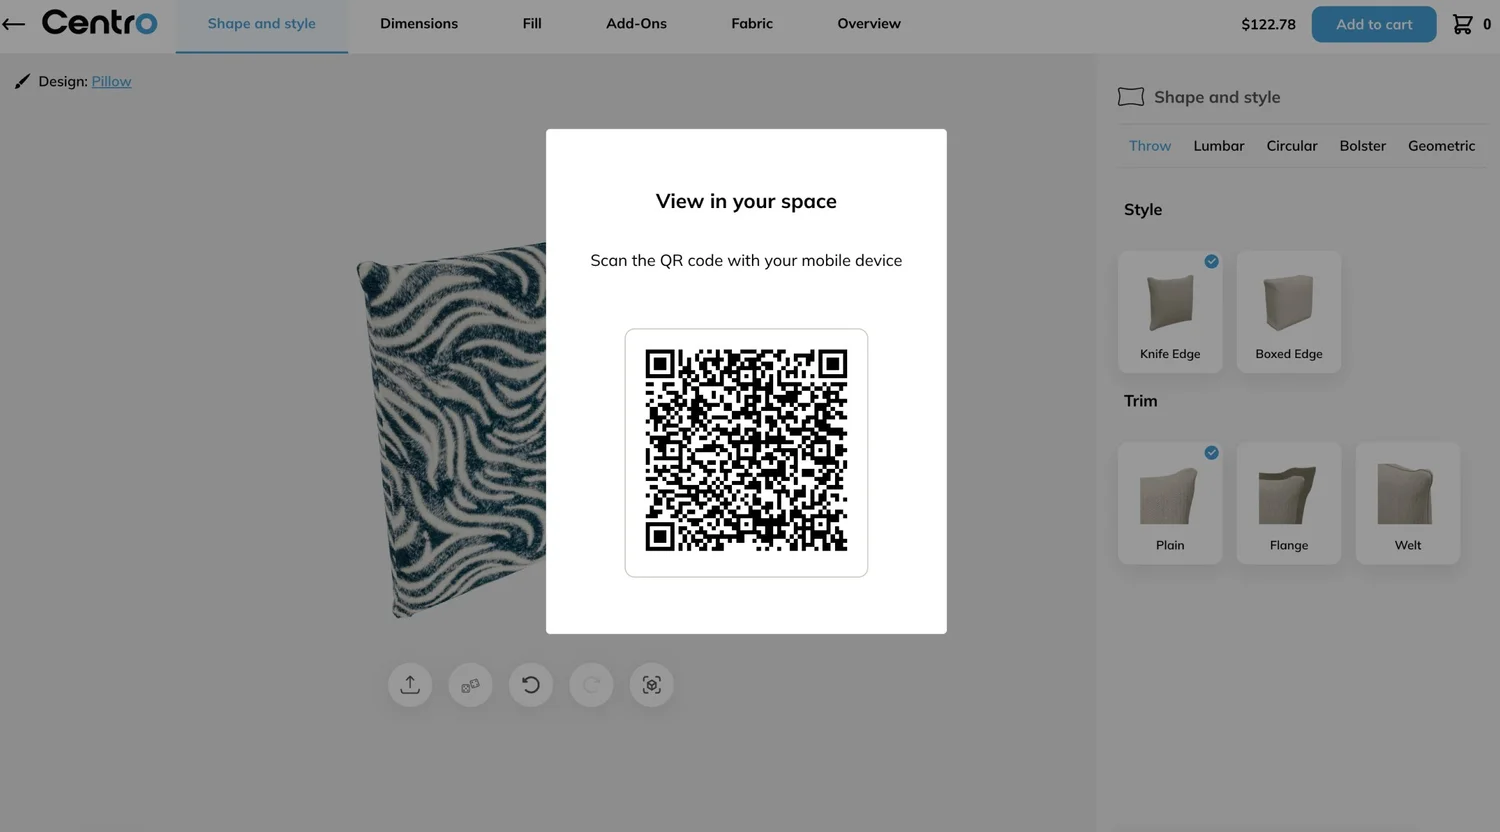Select the Lumbar shape tab
1500x832 pixels.
coord(1219,146)
